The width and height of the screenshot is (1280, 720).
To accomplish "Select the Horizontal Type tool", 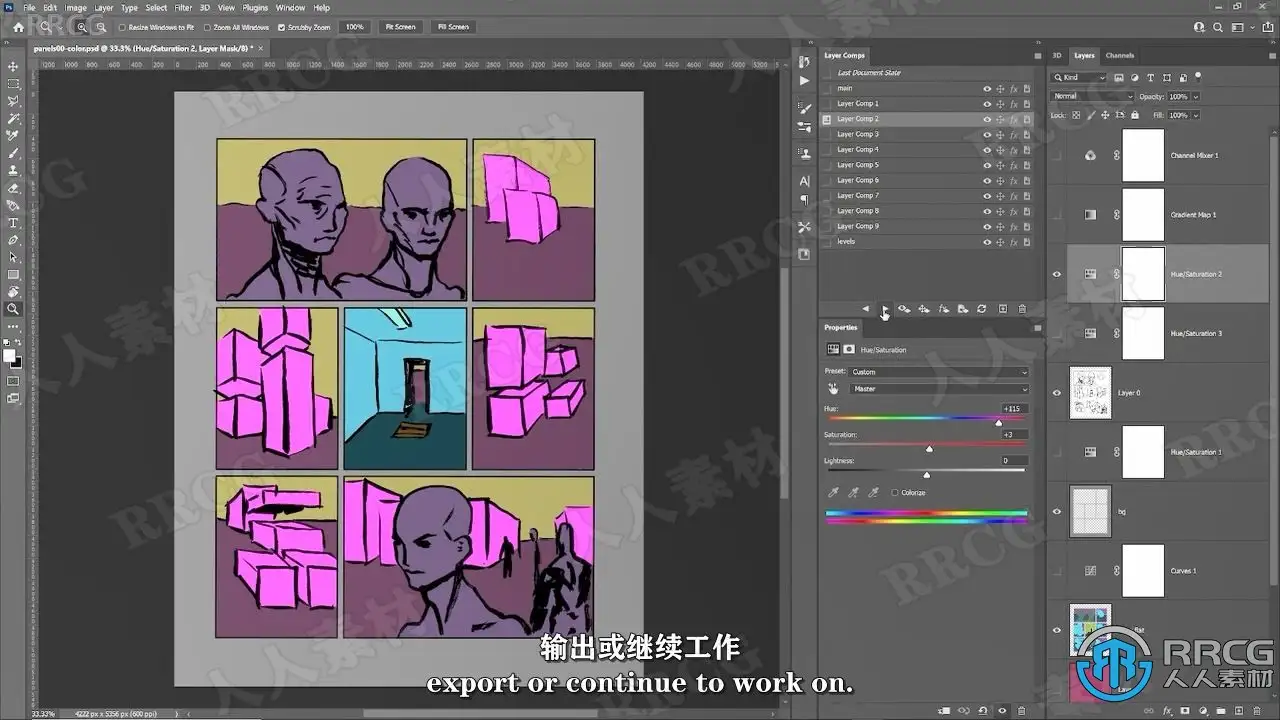I will pyautogui.click(x=13, y=223).
